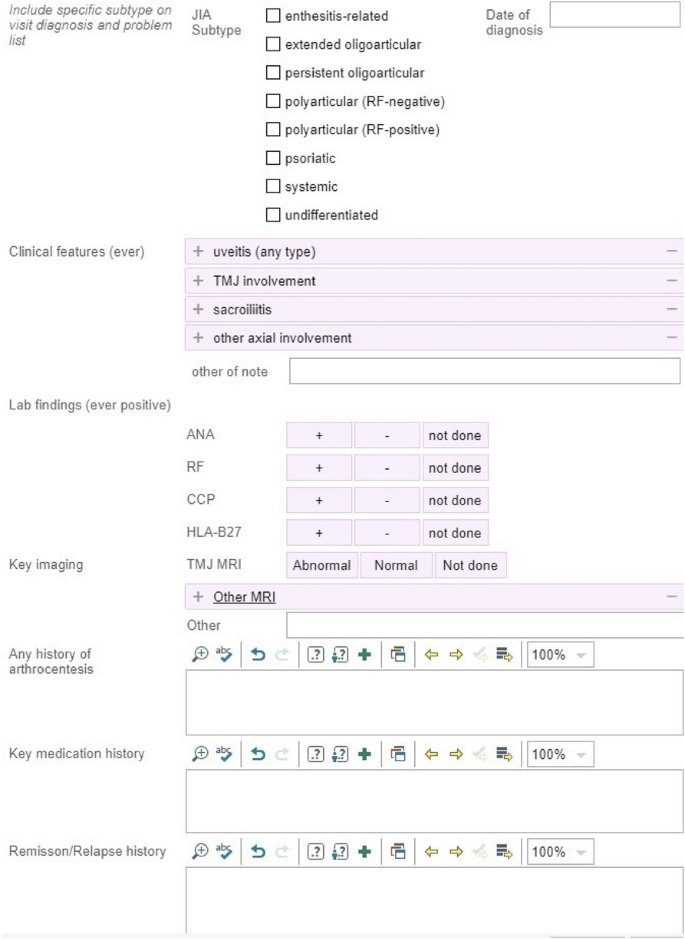Click green plus icon in Key medication toolbar

click(364, 753)
